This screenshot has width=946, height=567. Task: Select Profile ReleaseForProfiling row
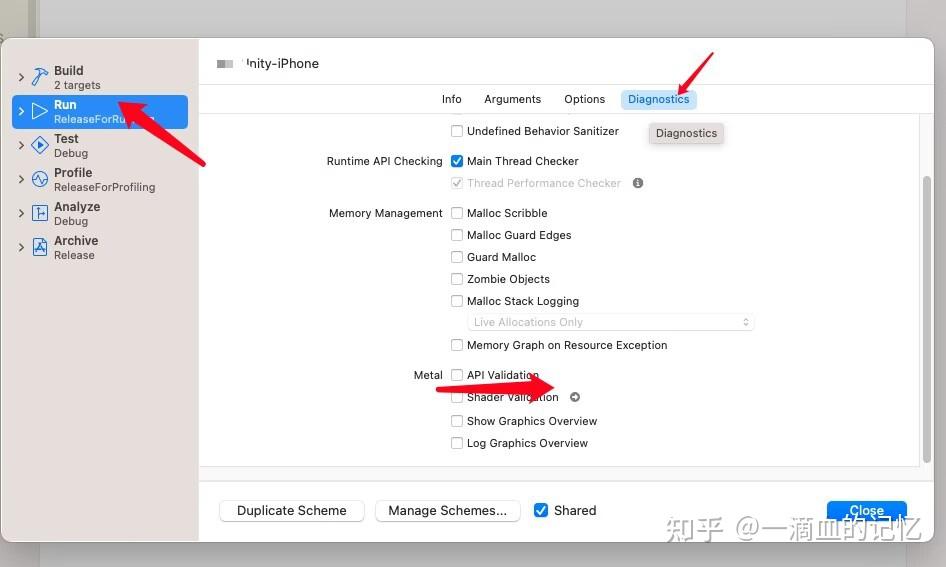coord(100,179)
